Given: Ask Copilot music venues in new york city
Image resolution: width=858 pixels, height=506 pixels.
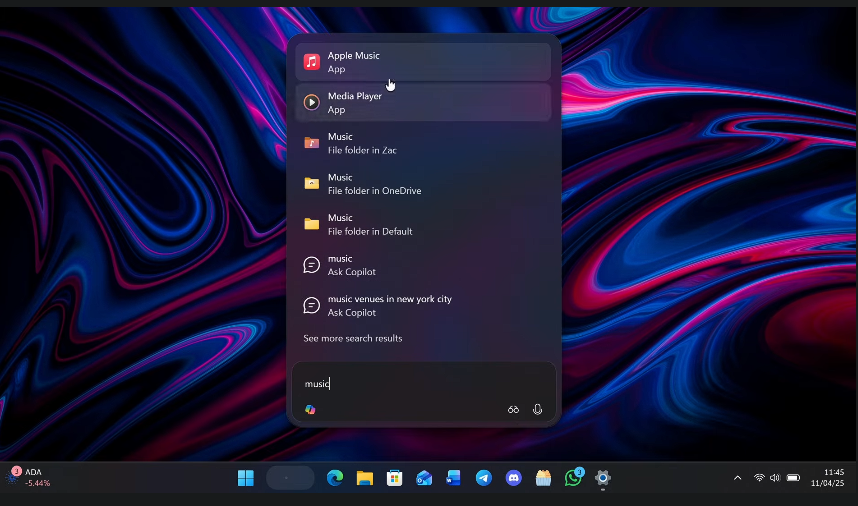Looking at the screenshot, I should 422,305.
